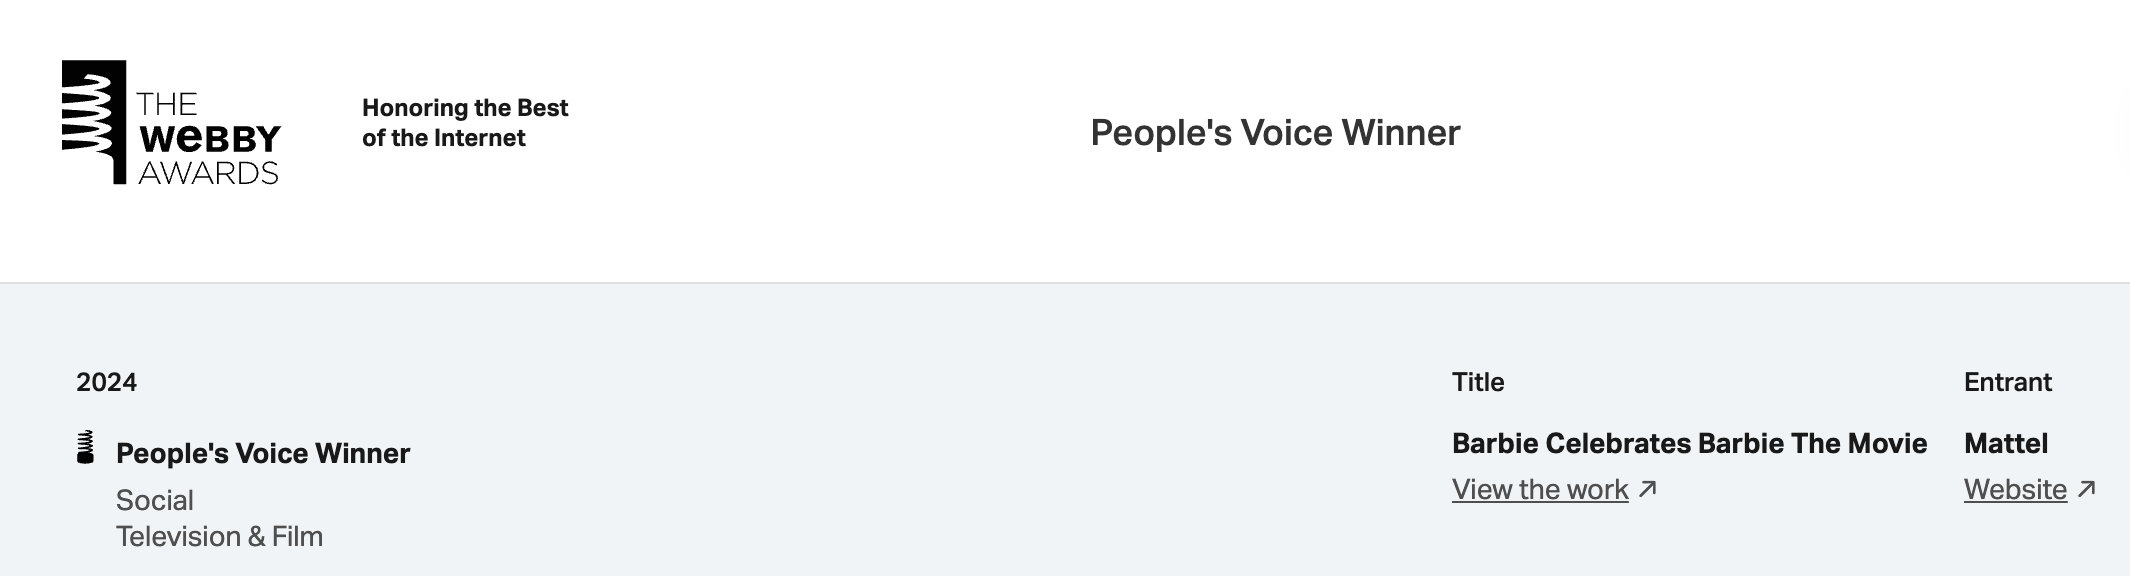This screenshot has width=2130, height=576.
Task: Click the arrow icon beside Website
Action: tap(2086, 489)
